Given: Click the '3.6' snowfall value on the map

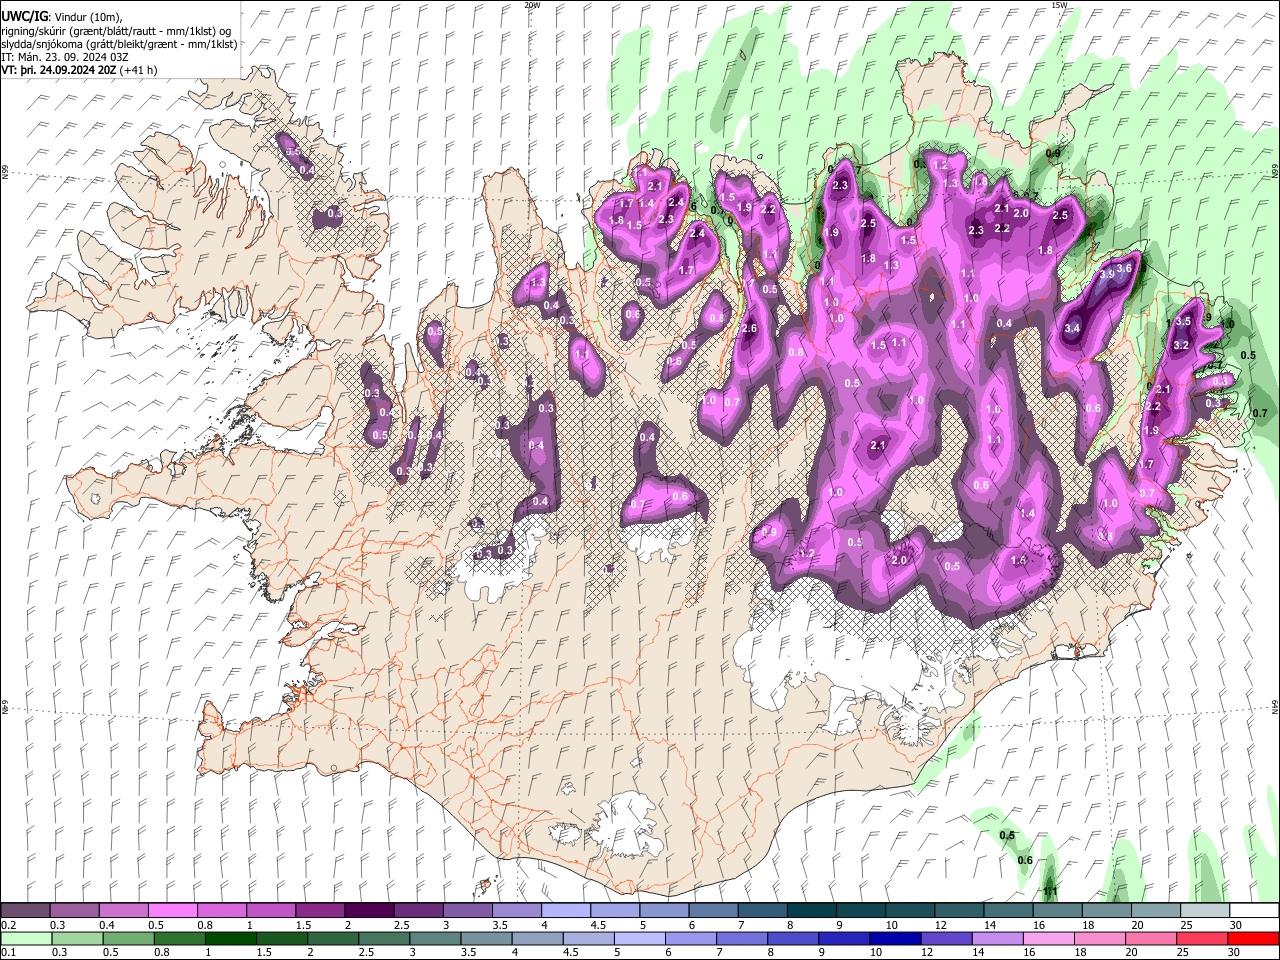Looking at the screenshot, I should [x=1124, y=268].
